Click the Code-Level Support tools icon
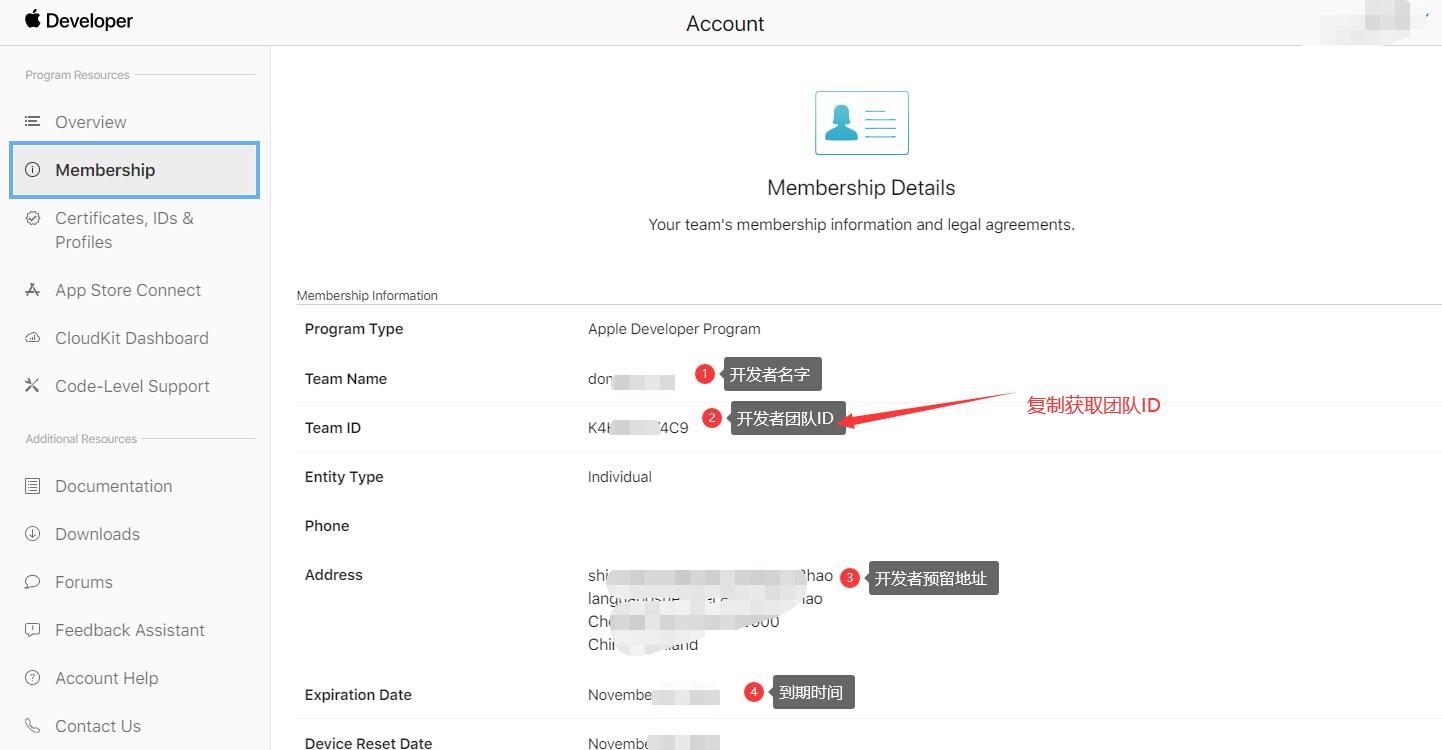Image resolution: width=1442 pixels, height=750 pixels. (x=33, y=386)
